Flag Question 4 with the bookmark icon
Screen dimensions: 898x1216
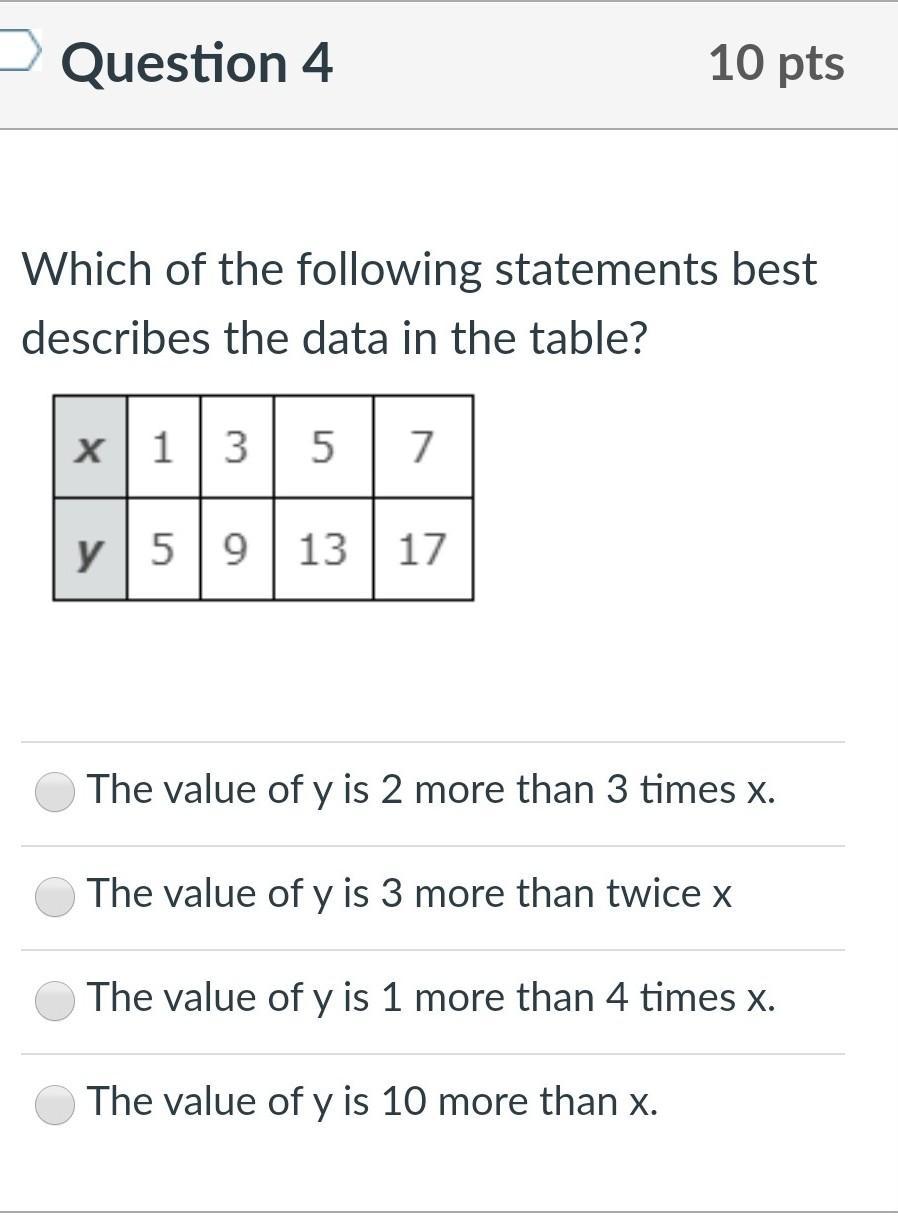(20, 51)
